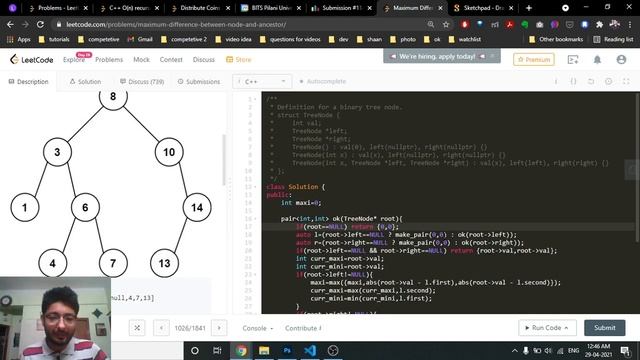Viewport: 640px width, 360px height.
Task: Switch to the Distribute Coins browser tab
Action: [201, 8]
